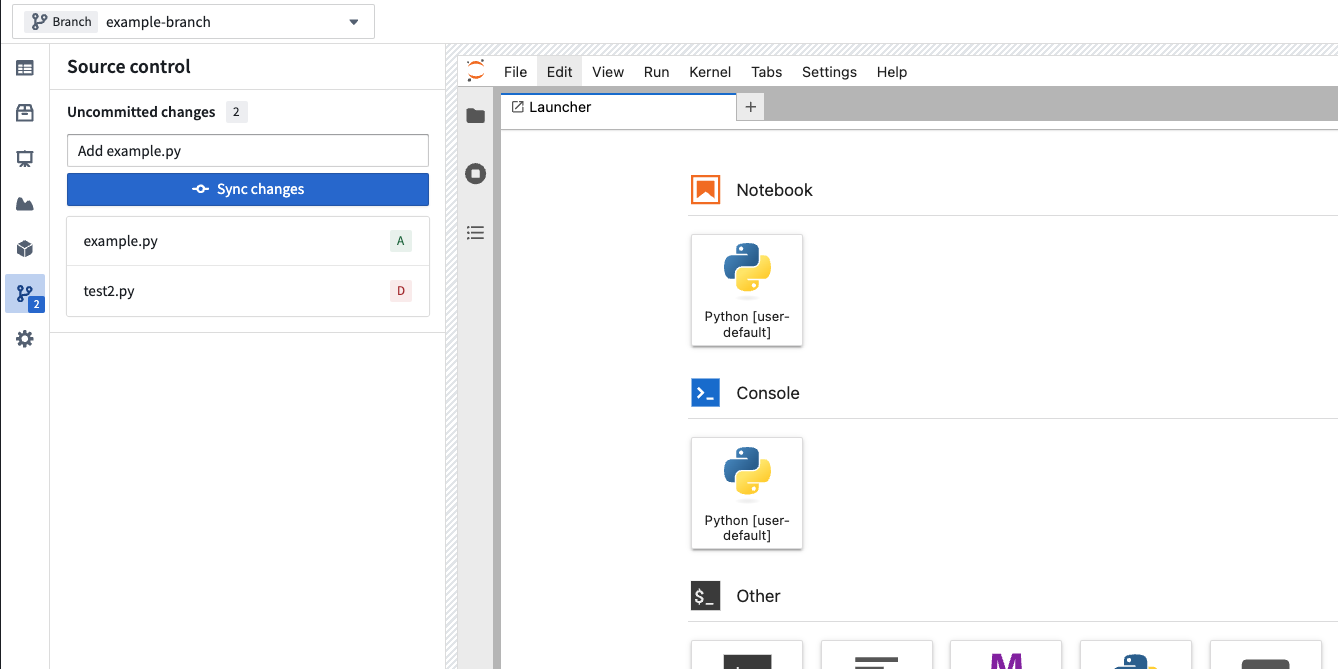Click the Sync changes button
The height and width of the screenshot is (669, 1338).
(x=248, y=189)
